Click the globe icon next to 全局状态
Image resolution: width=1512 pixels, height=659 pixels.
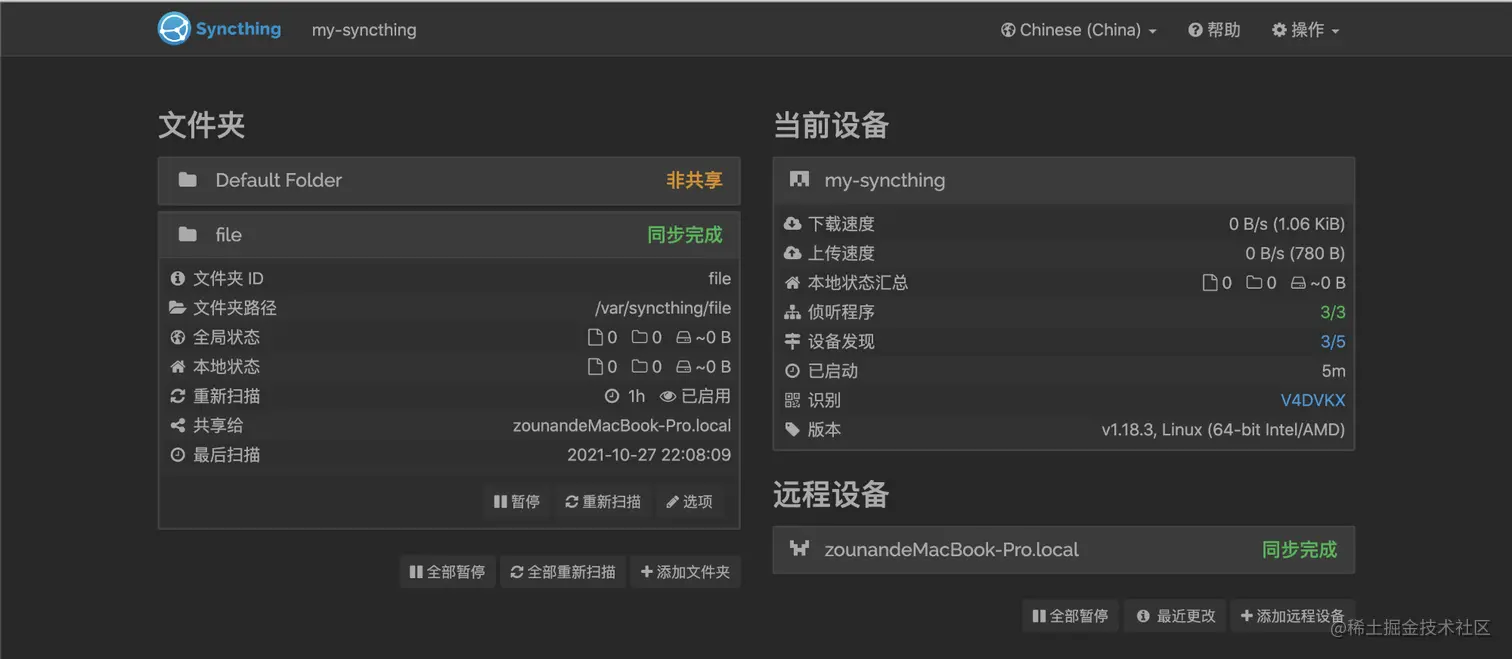pos(178,337)
